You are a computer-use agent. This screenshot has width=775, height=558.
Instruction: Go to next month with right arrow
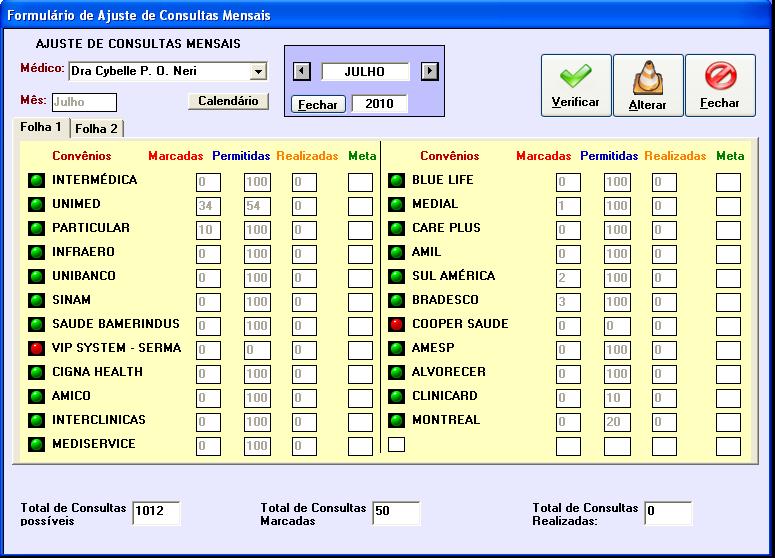pos(430,71)
